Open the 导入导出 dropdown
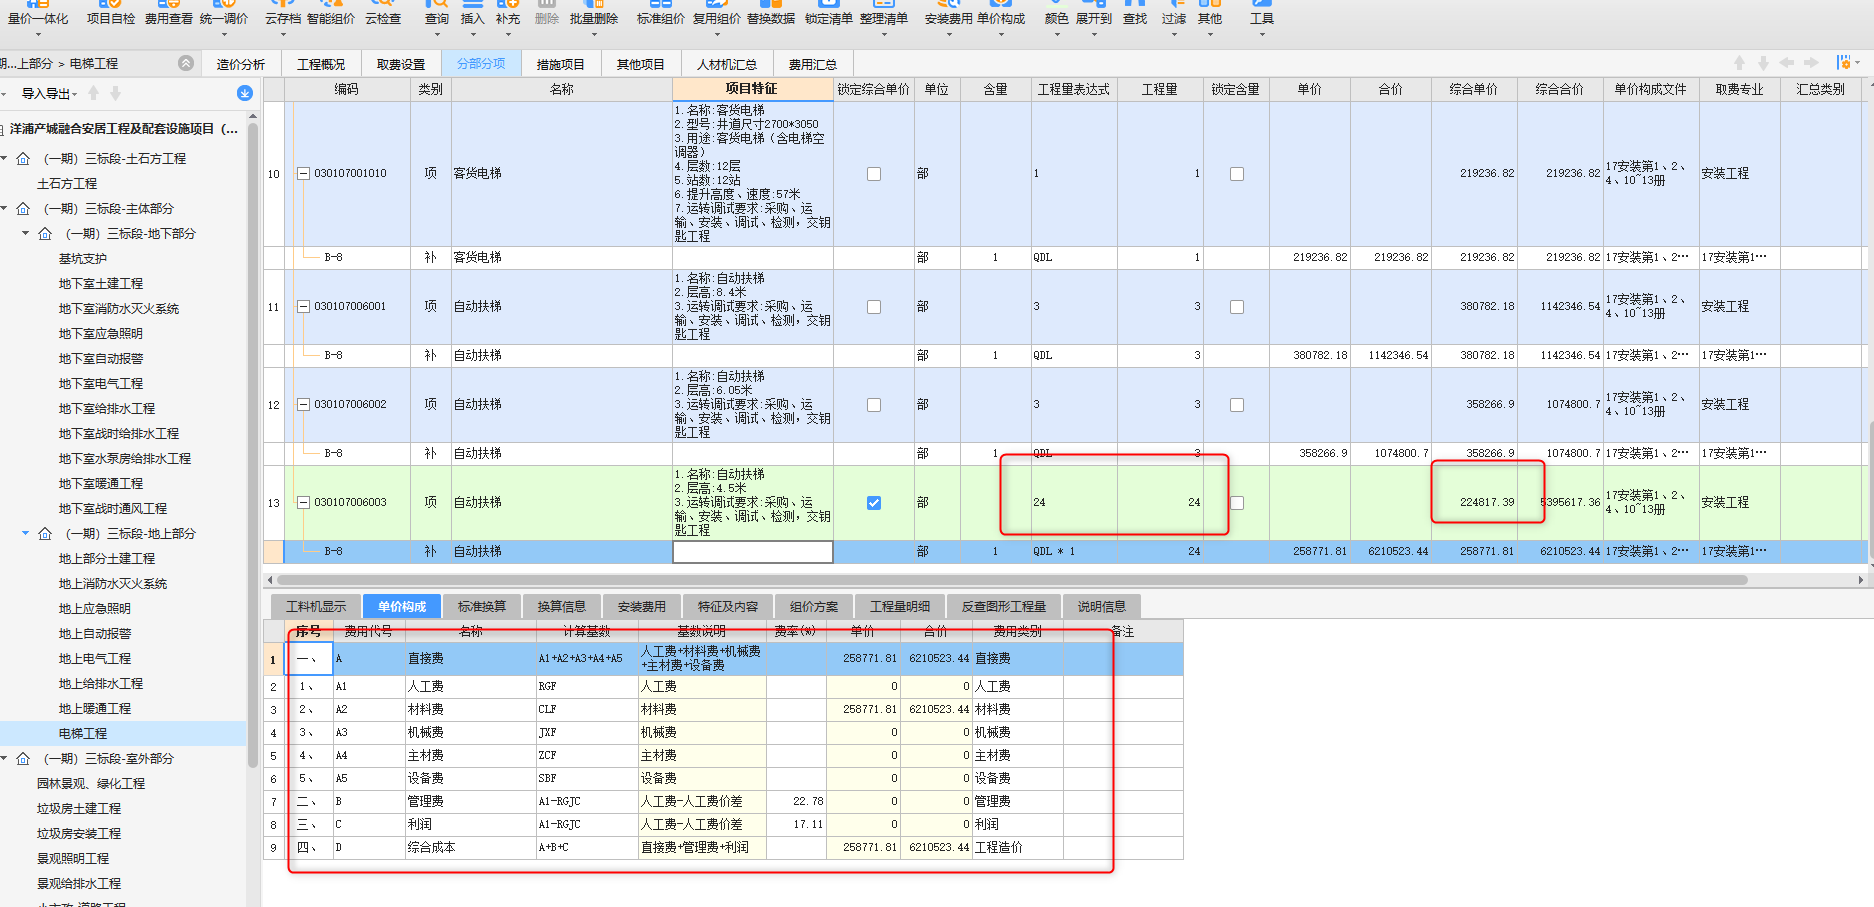This screenshot has width=1874, height=907. 49,93
